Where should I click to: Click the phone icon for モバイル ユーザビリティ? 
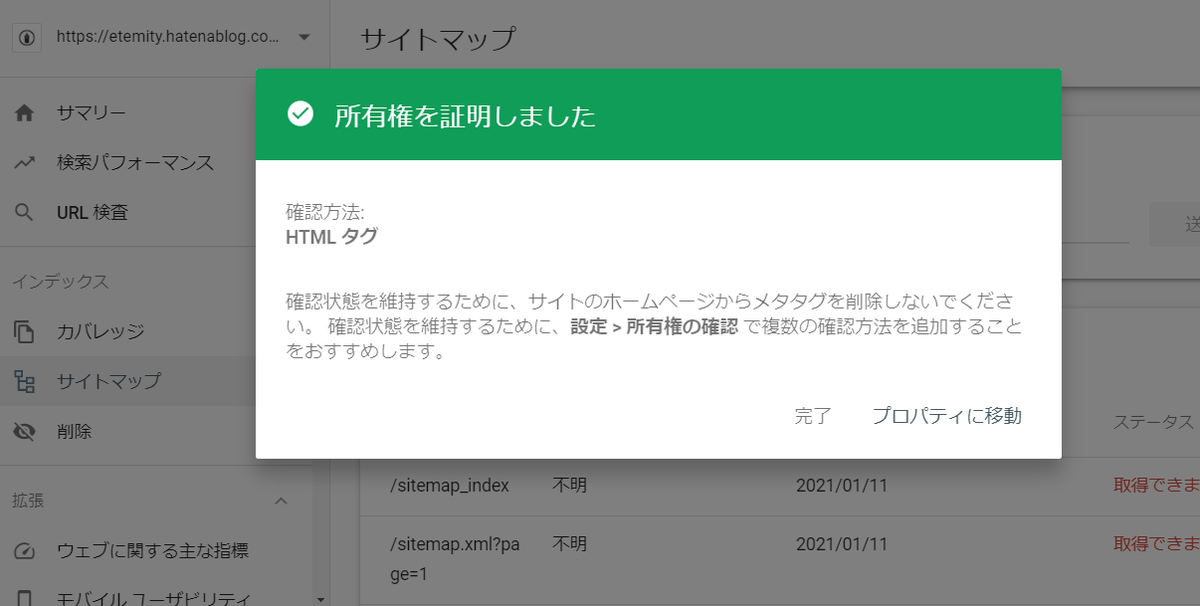pyautogui.click(x=25, y=599)
